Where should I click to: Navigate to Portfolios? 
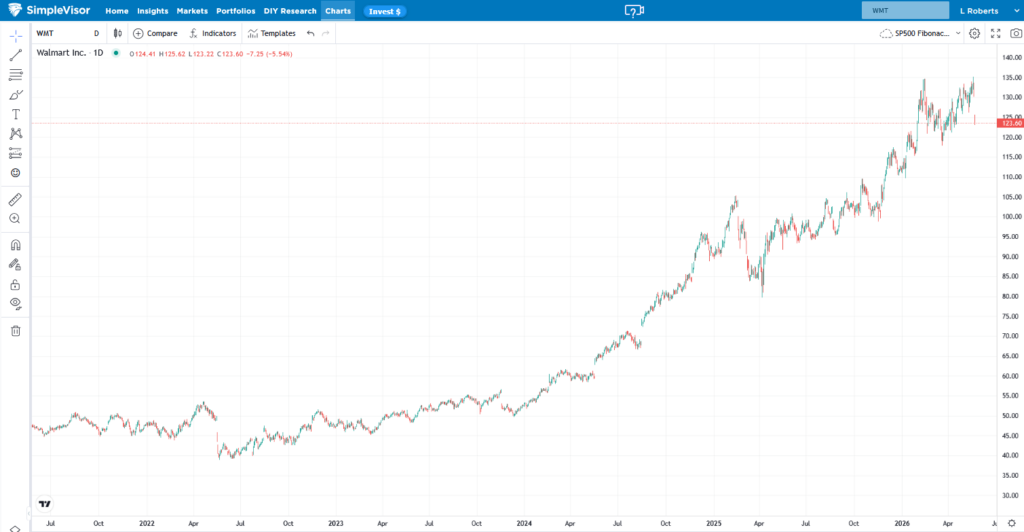coord(236,11)
